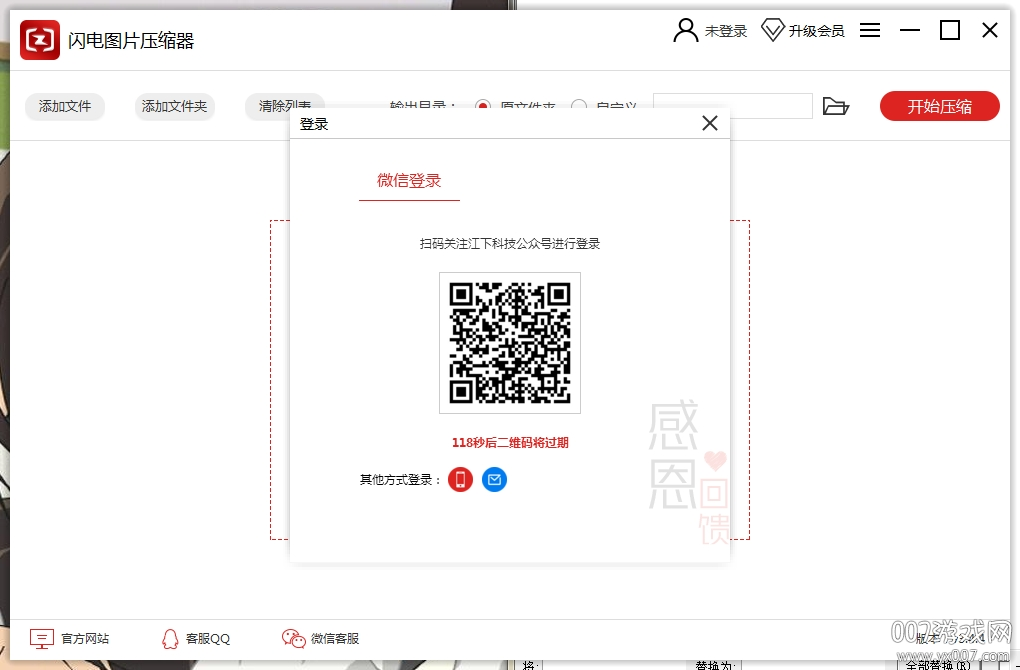Click the 闪电图片压缩器 title text
The width and height of the screenshot is (1020, 670).
tap(131, 41)
